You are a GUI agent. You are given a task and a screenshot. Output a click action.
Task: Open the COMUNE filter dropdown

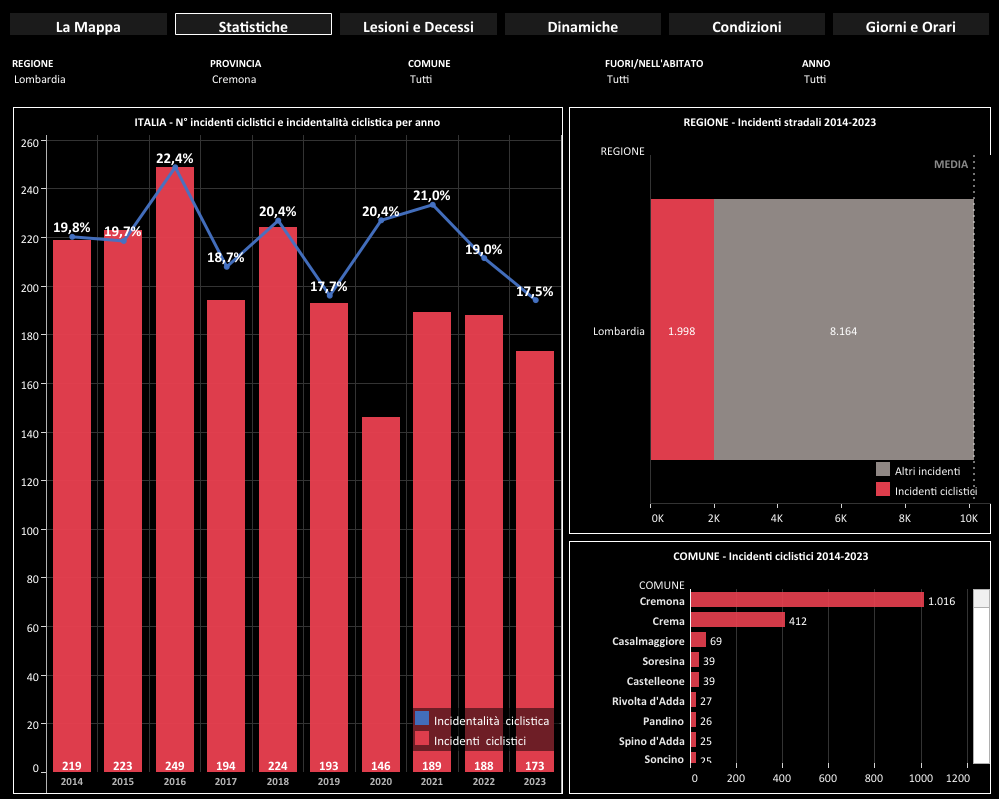(x=420, y=79)
